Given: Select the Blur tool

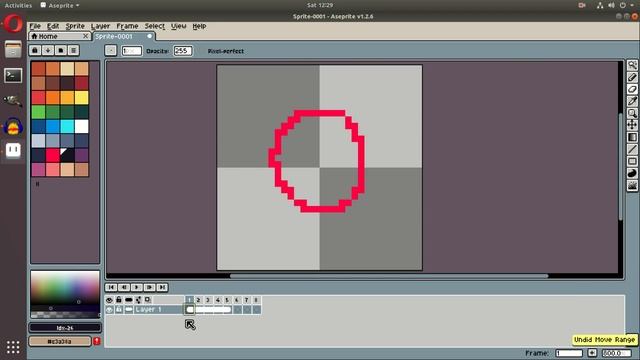Looking at the screenshot, I should pyautogui.click(x=632, y=185).
